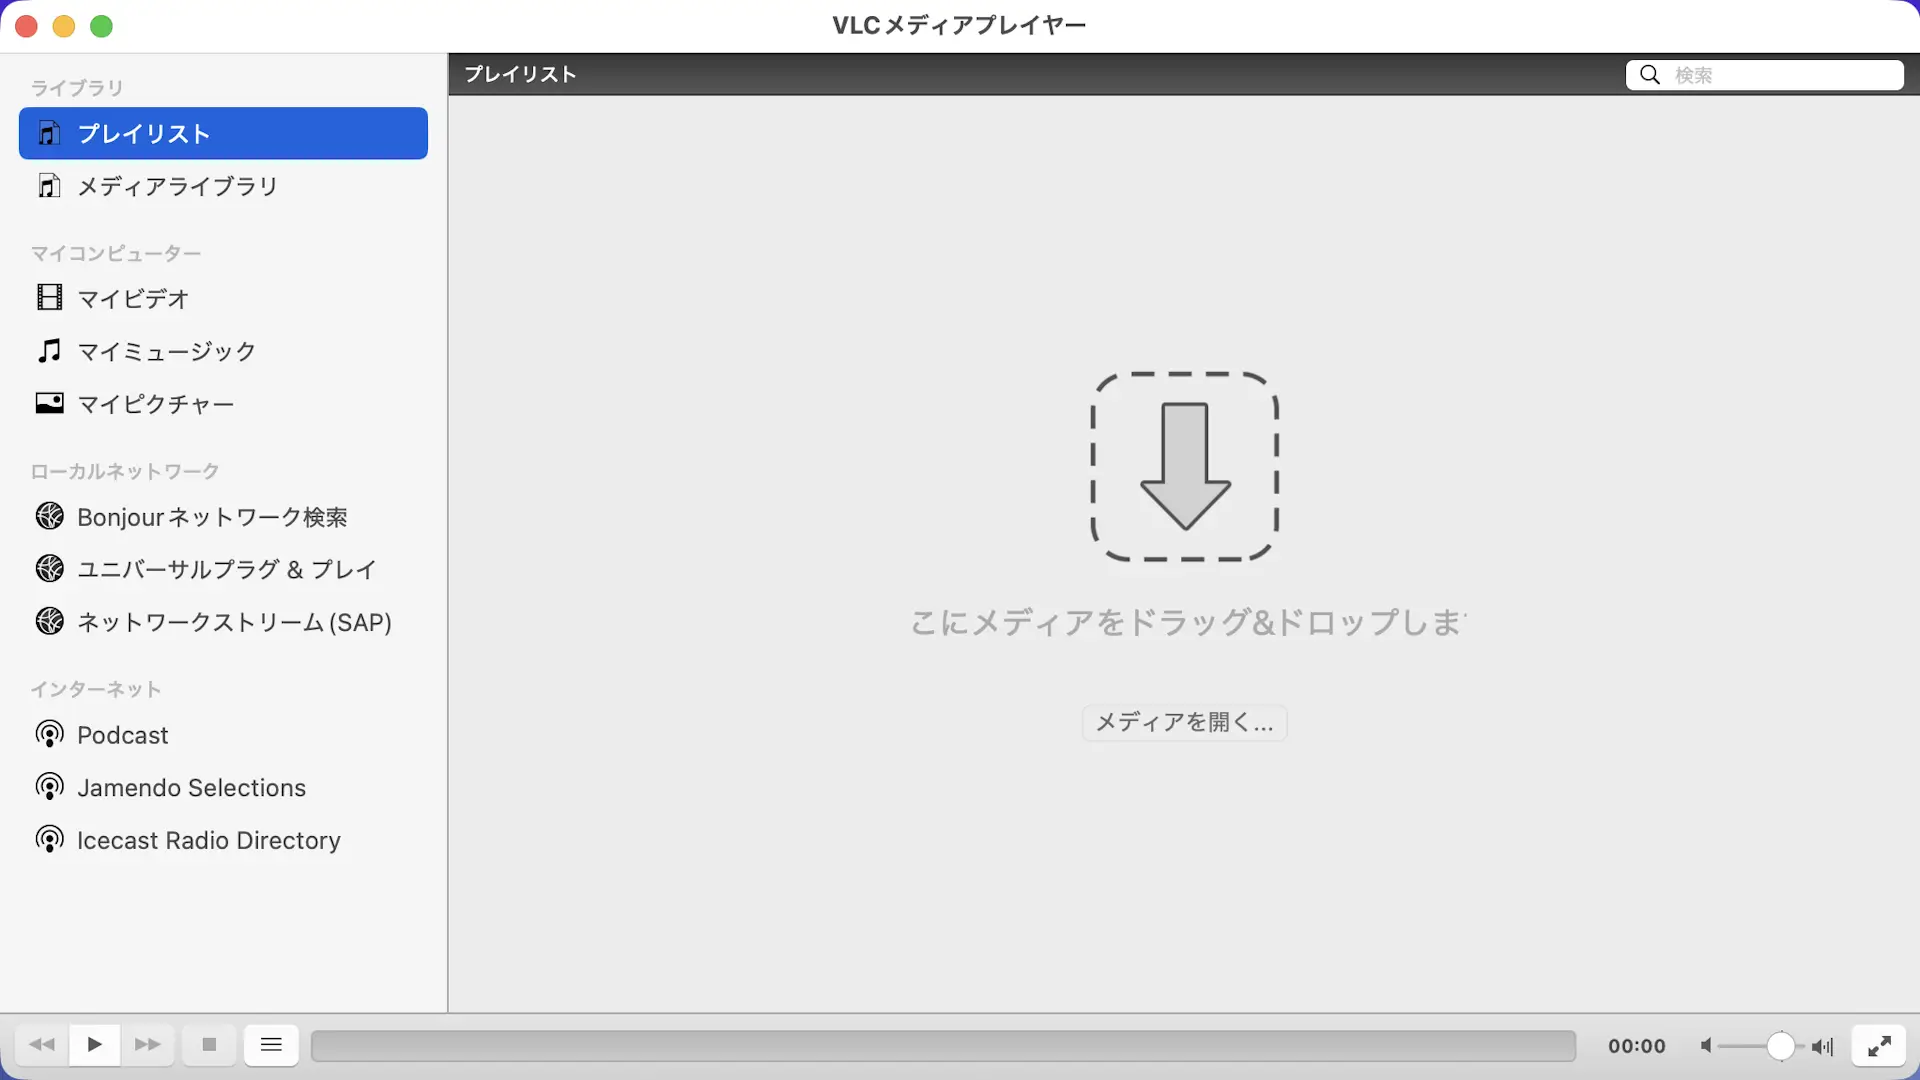Close the VLC window with red button

27,26
